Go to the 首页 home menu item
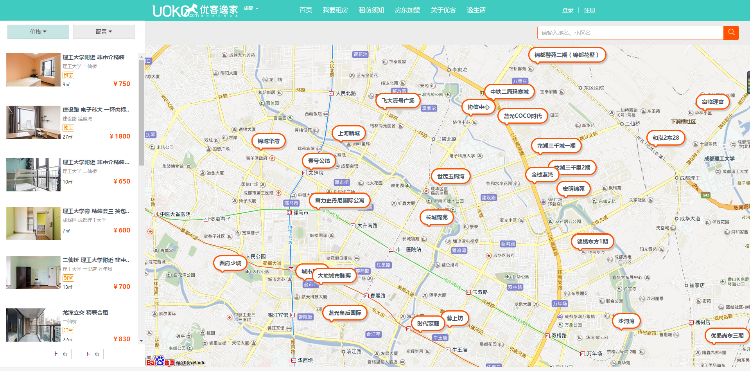This screenshot has height=371, width=750. (306, 10)
